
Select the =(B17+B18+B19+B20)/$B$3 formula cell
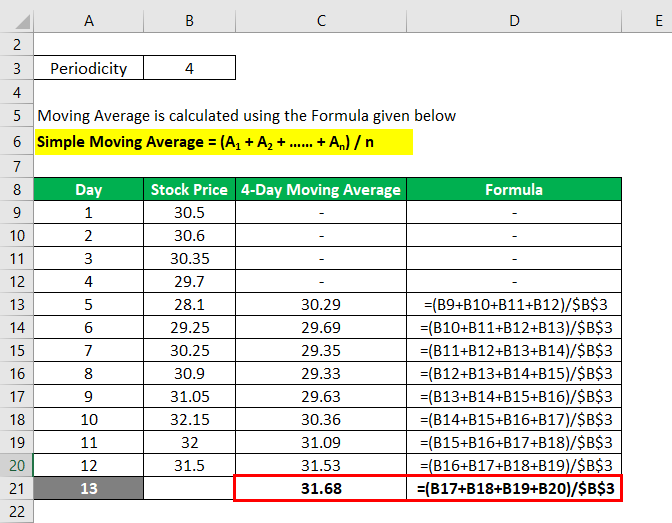[514, 488]
